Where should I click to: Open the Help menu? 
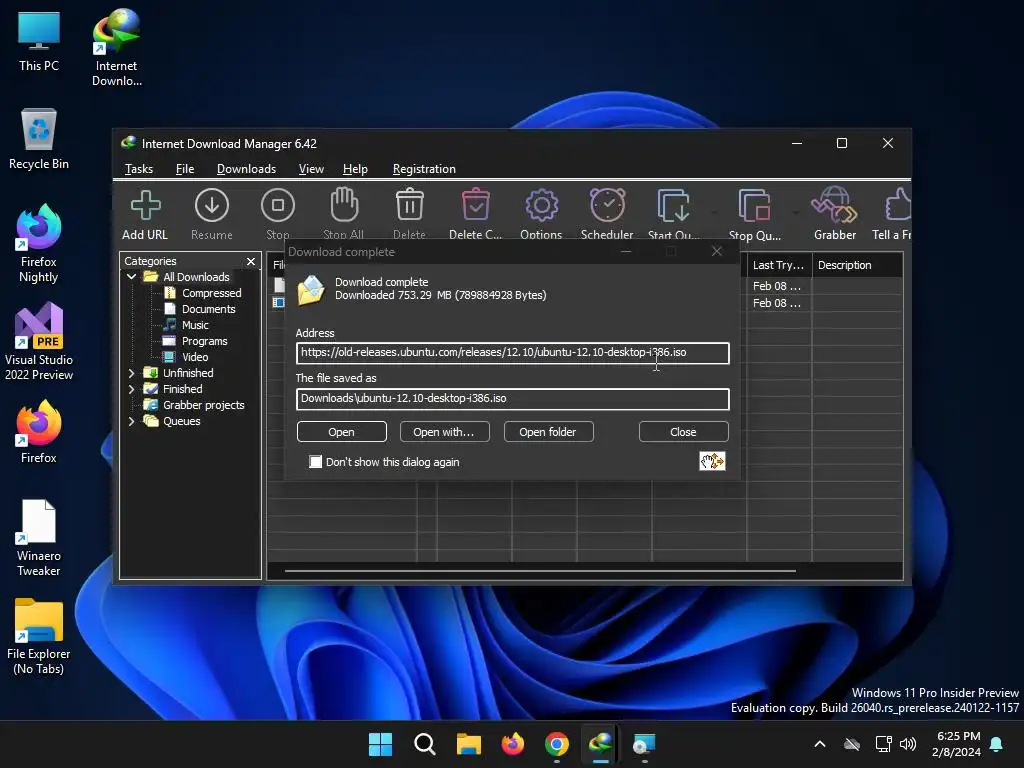[x=355, y=169]
